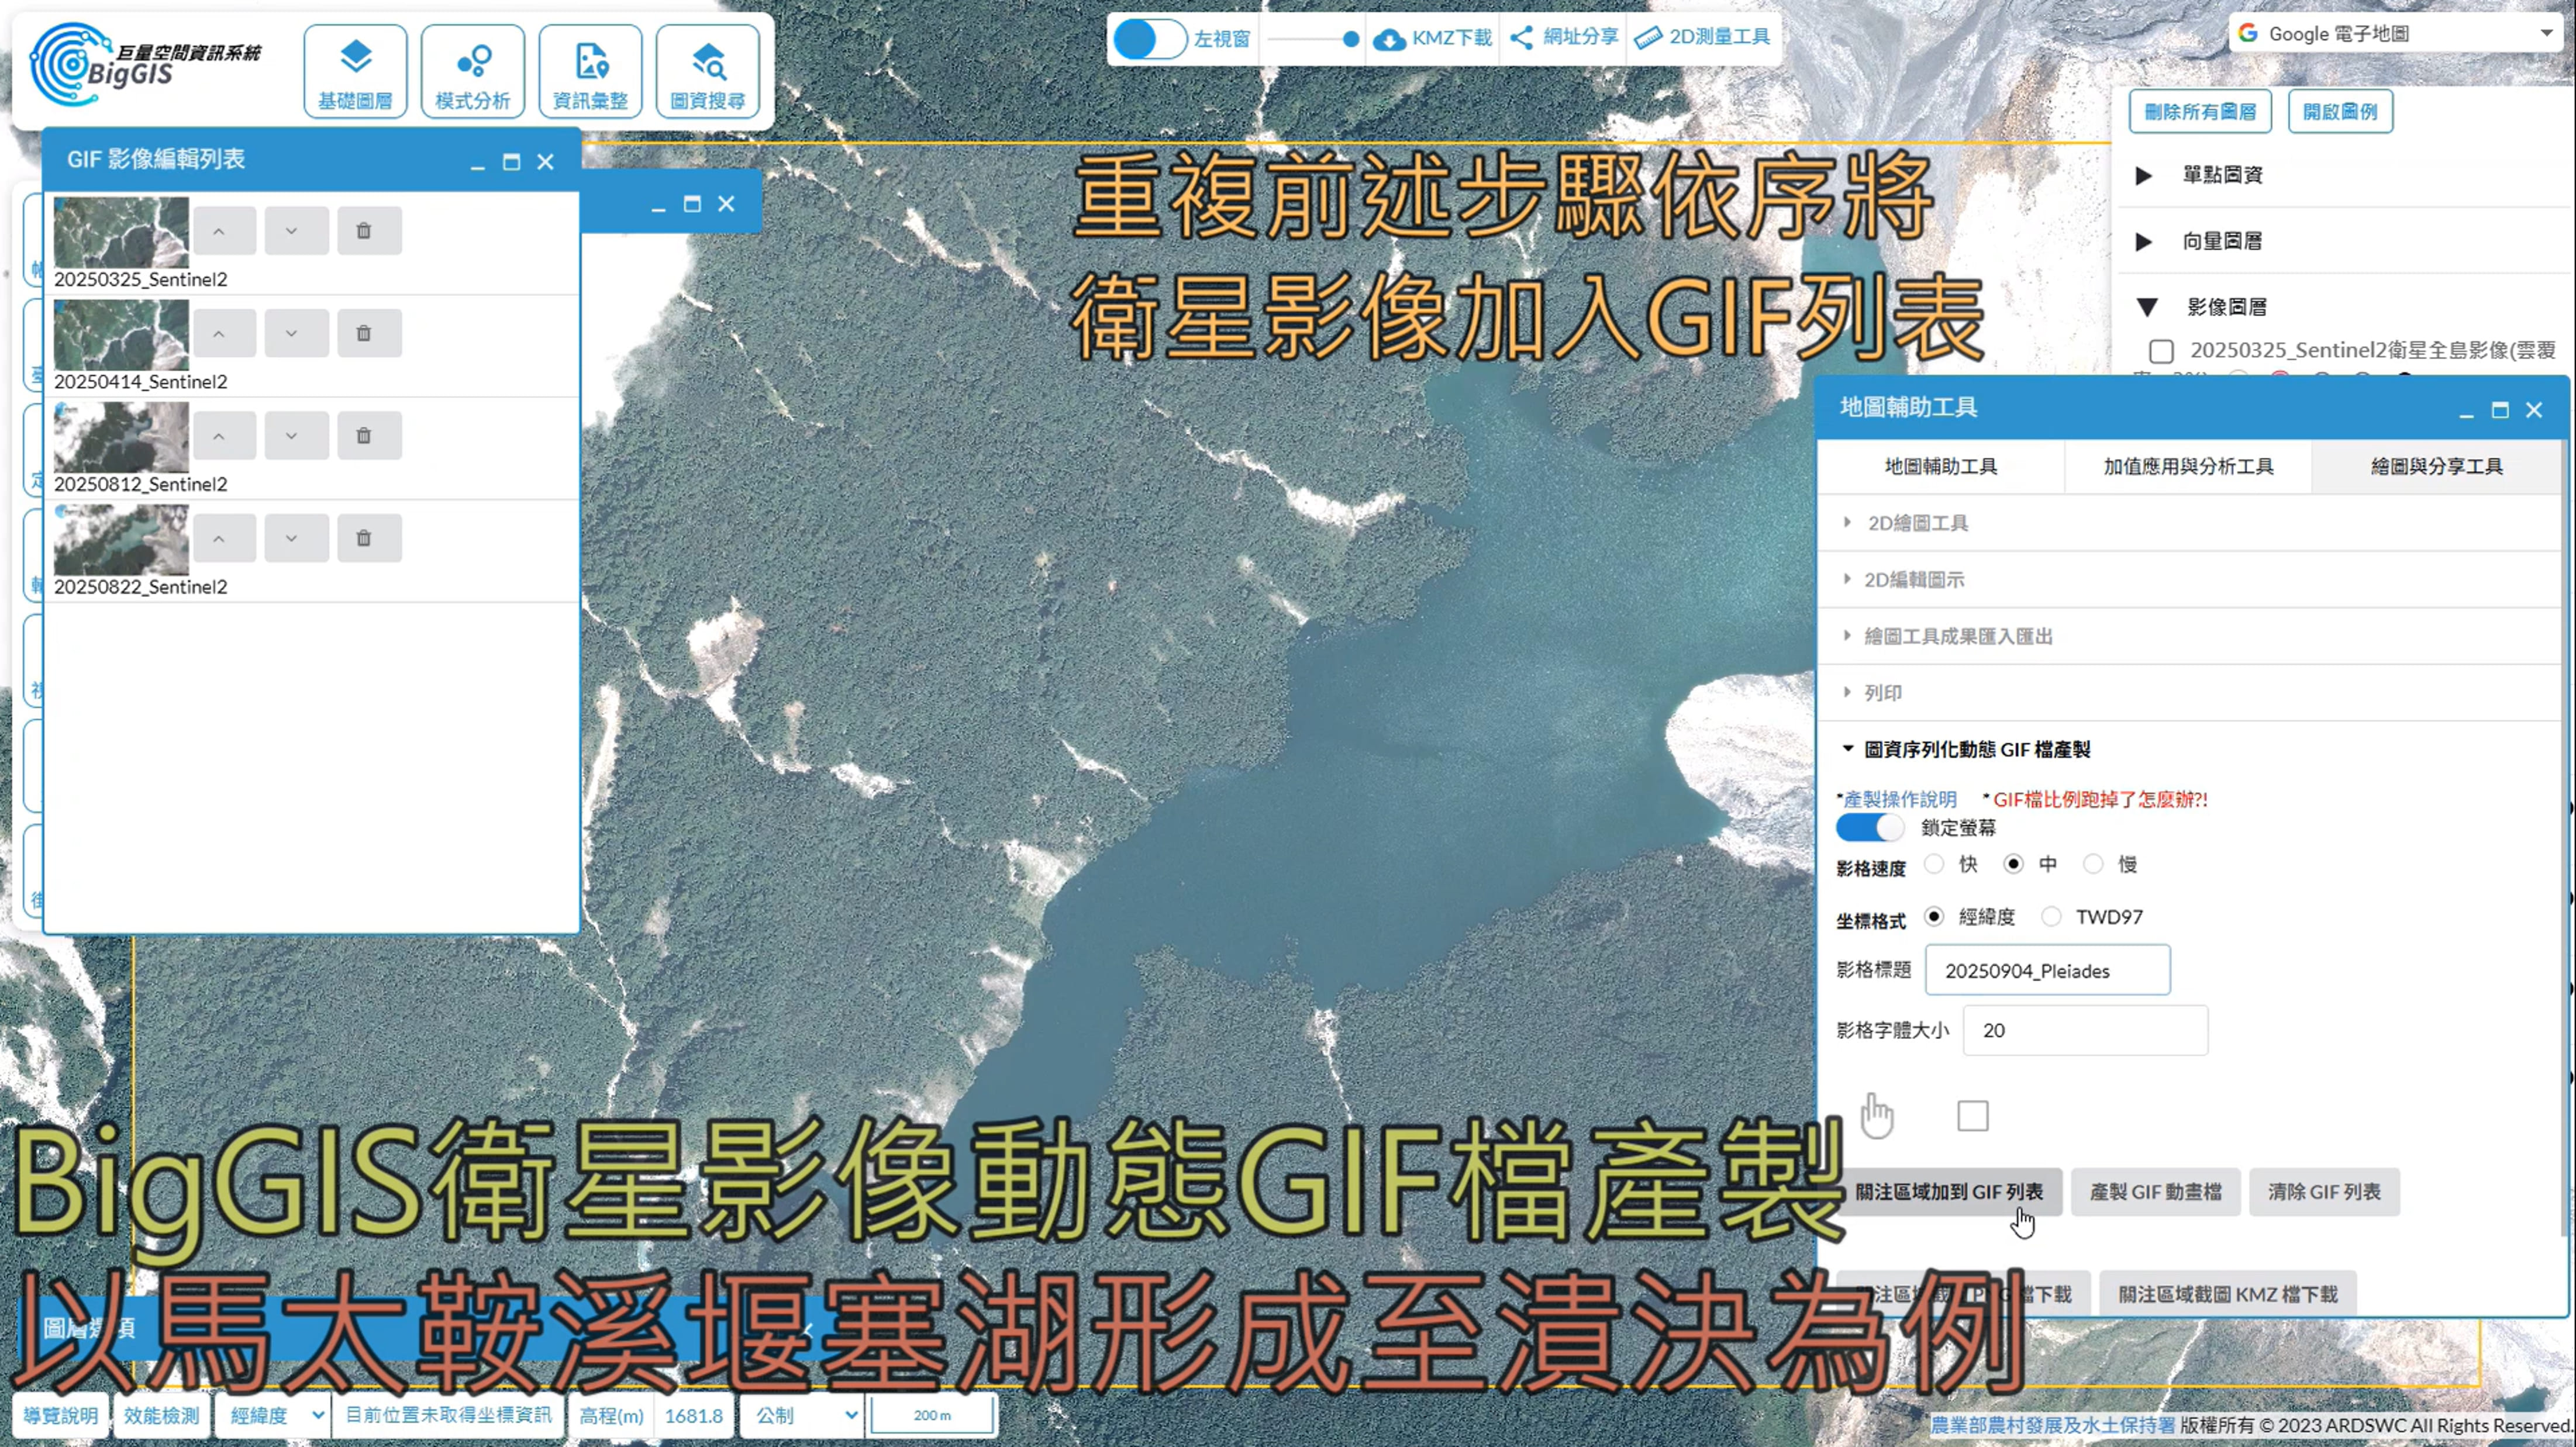Move 20250414_Sentinel2 frame down with arrow
This screenshot has height=1447, width=2576.
(291, 333)
